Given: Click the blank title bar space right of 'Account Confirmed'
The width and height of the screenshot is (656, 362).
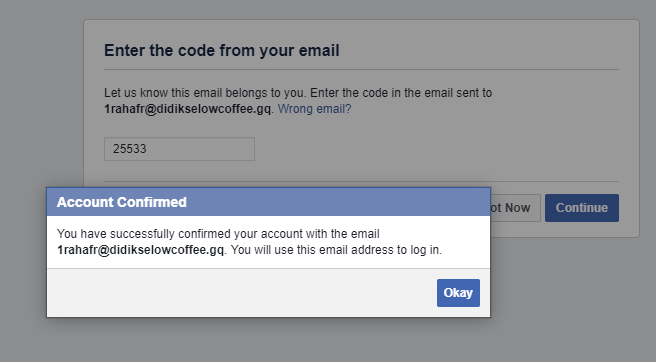Looking at the screenshot, I should 338,202.
